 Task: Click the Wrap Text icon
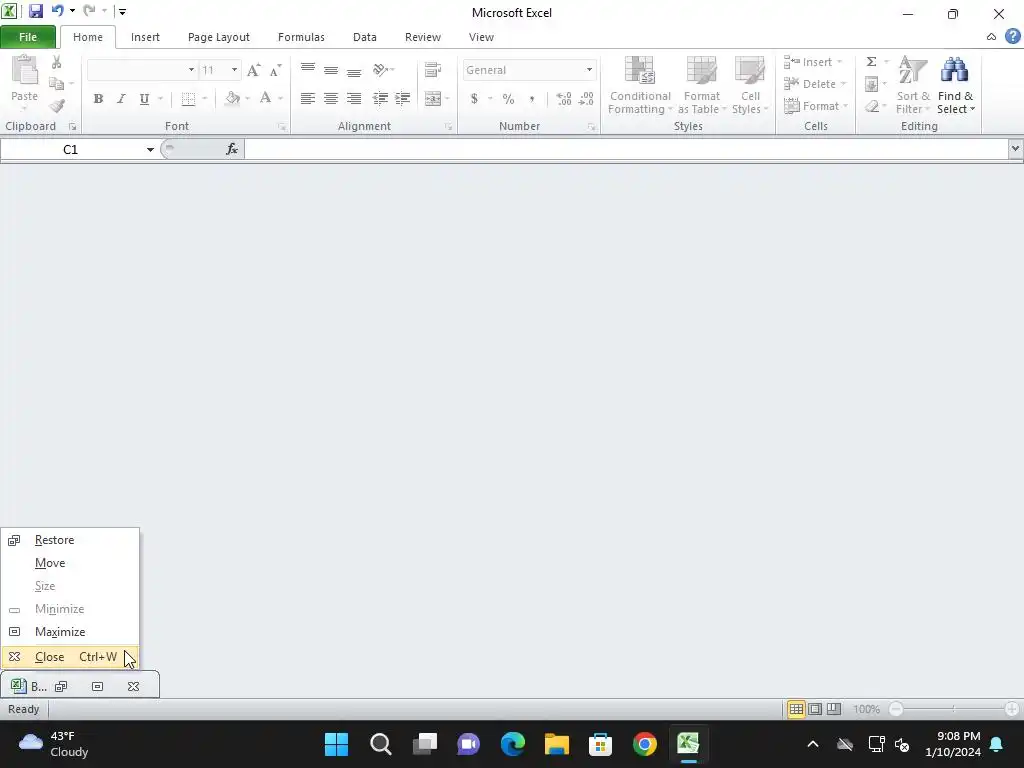432,69
